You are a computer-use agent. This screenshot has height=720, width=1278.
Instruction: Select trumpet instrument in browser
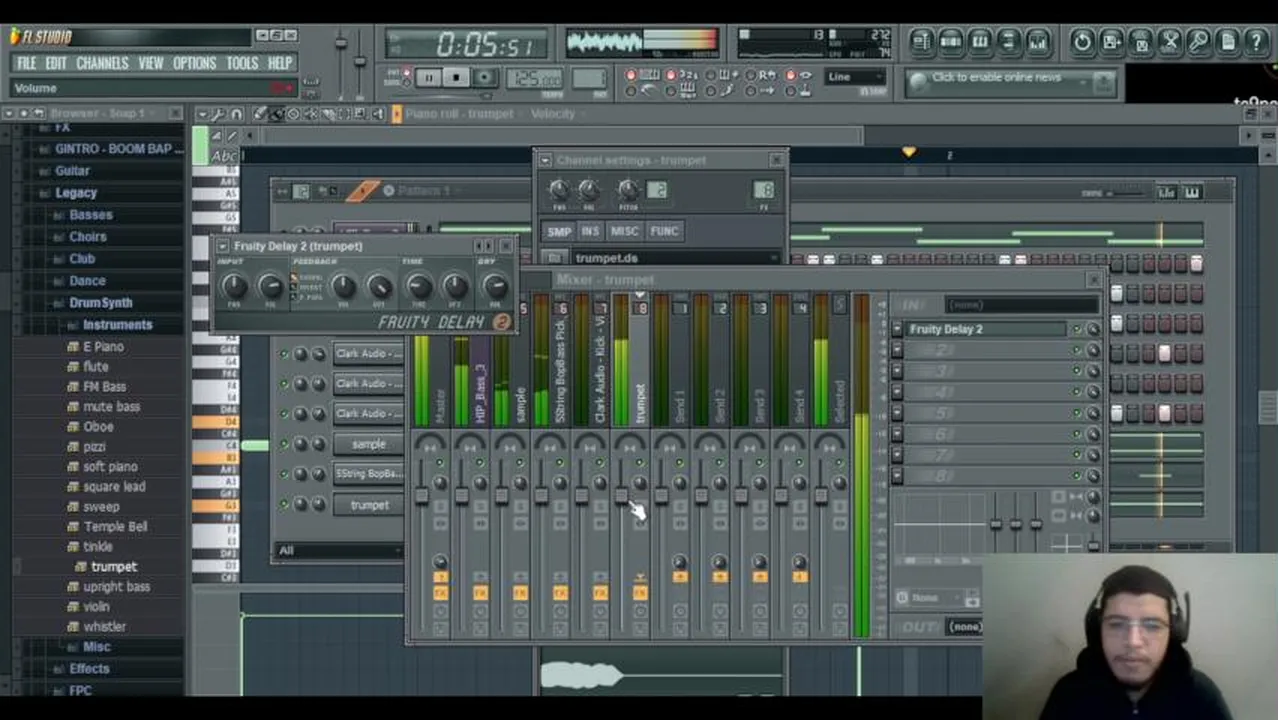113,567
